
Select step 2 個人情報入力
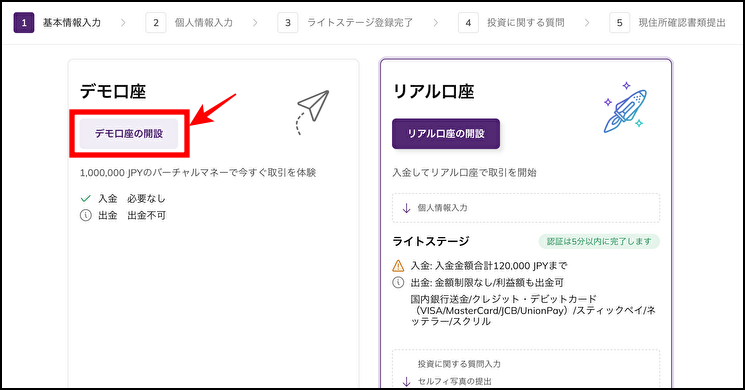click(x=189, y=22)
